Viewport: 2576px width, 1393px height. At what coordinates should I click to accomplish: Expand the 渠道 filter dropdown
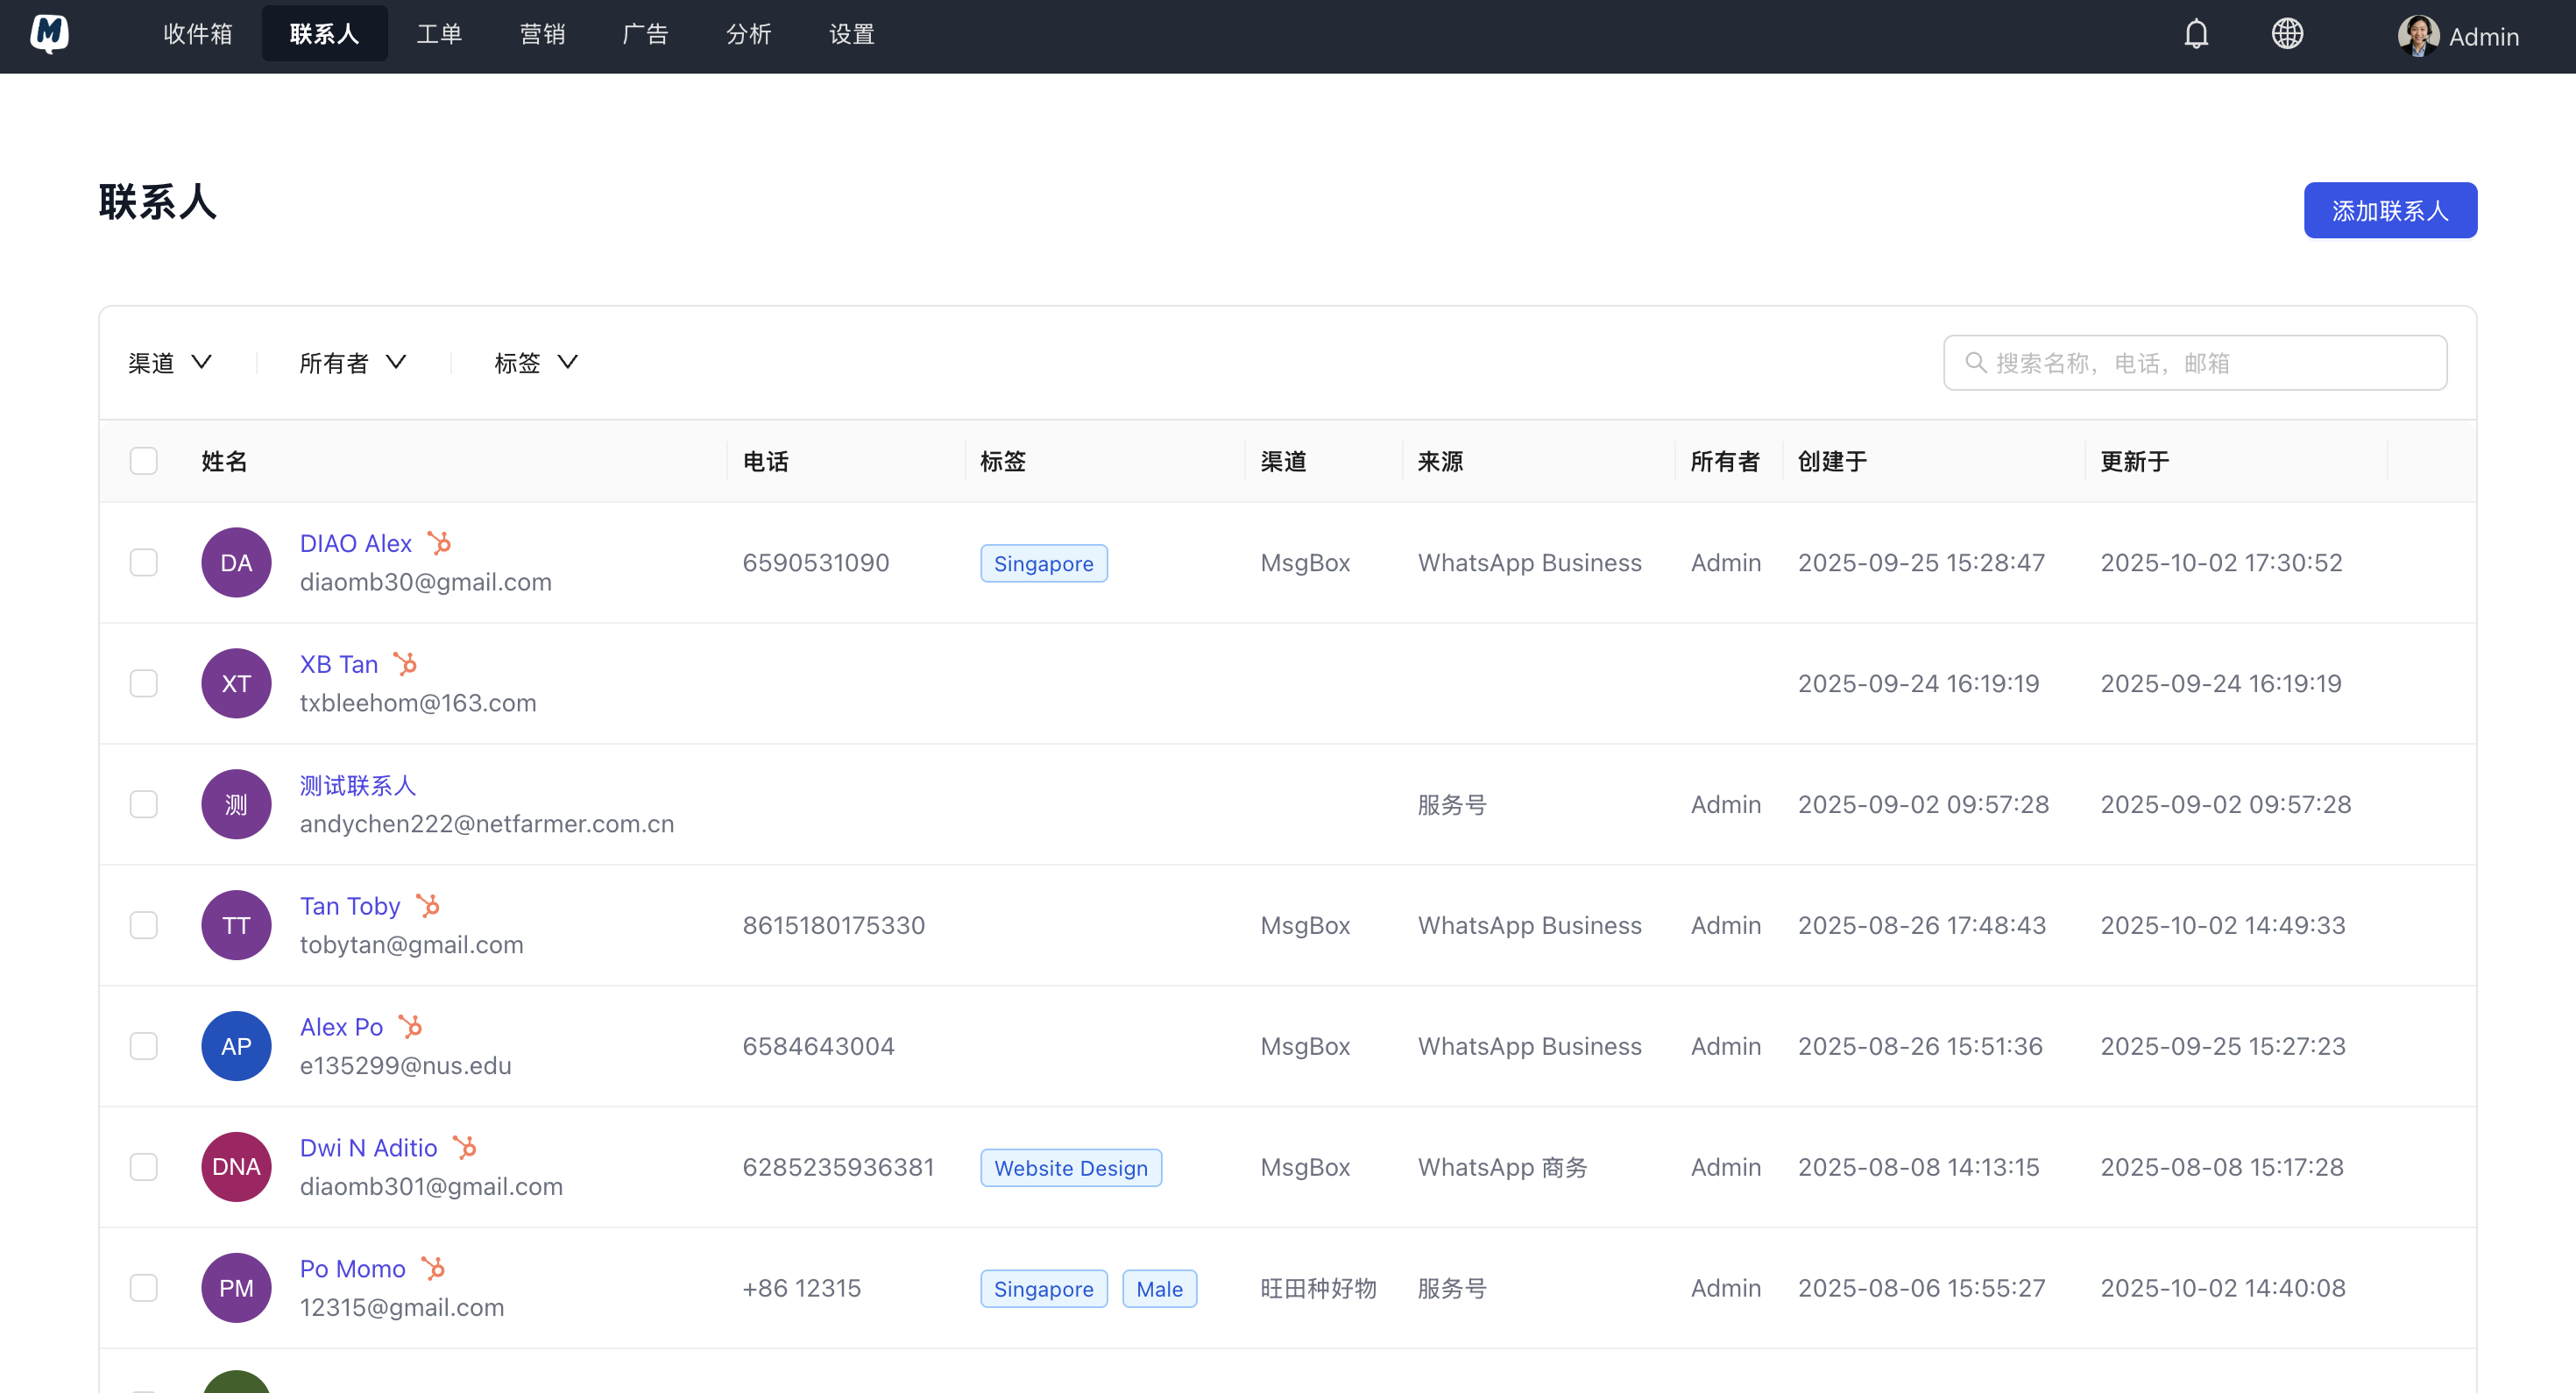[170, 363]
